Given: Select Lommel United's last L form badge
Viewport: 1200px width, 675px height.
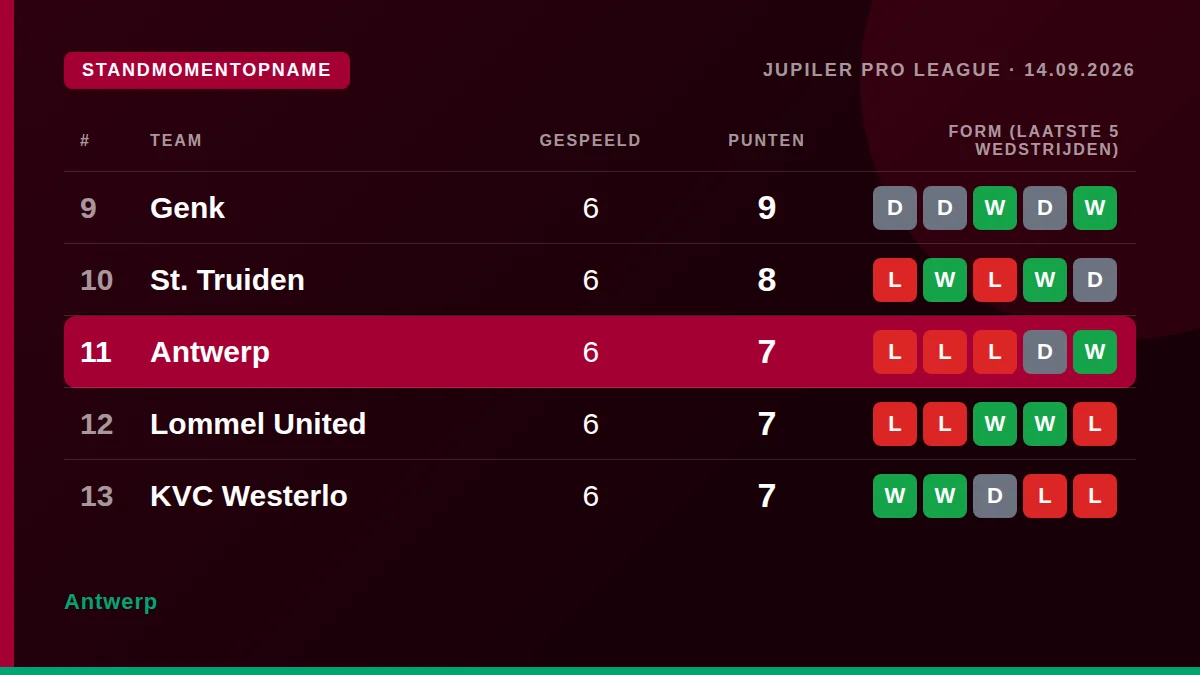Looking at the screenshot, I should [x=1095, y=424].
